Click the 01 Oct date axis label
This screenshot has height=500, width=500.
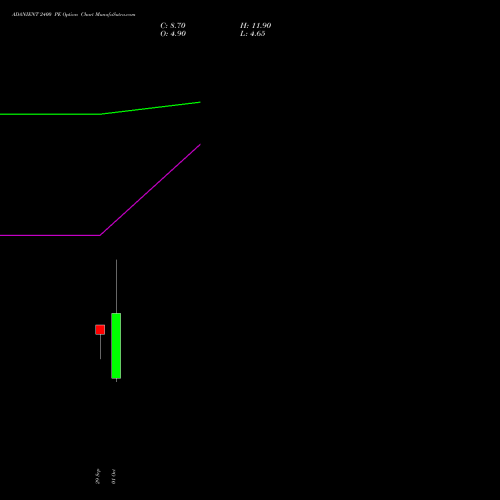coord(114,476)
